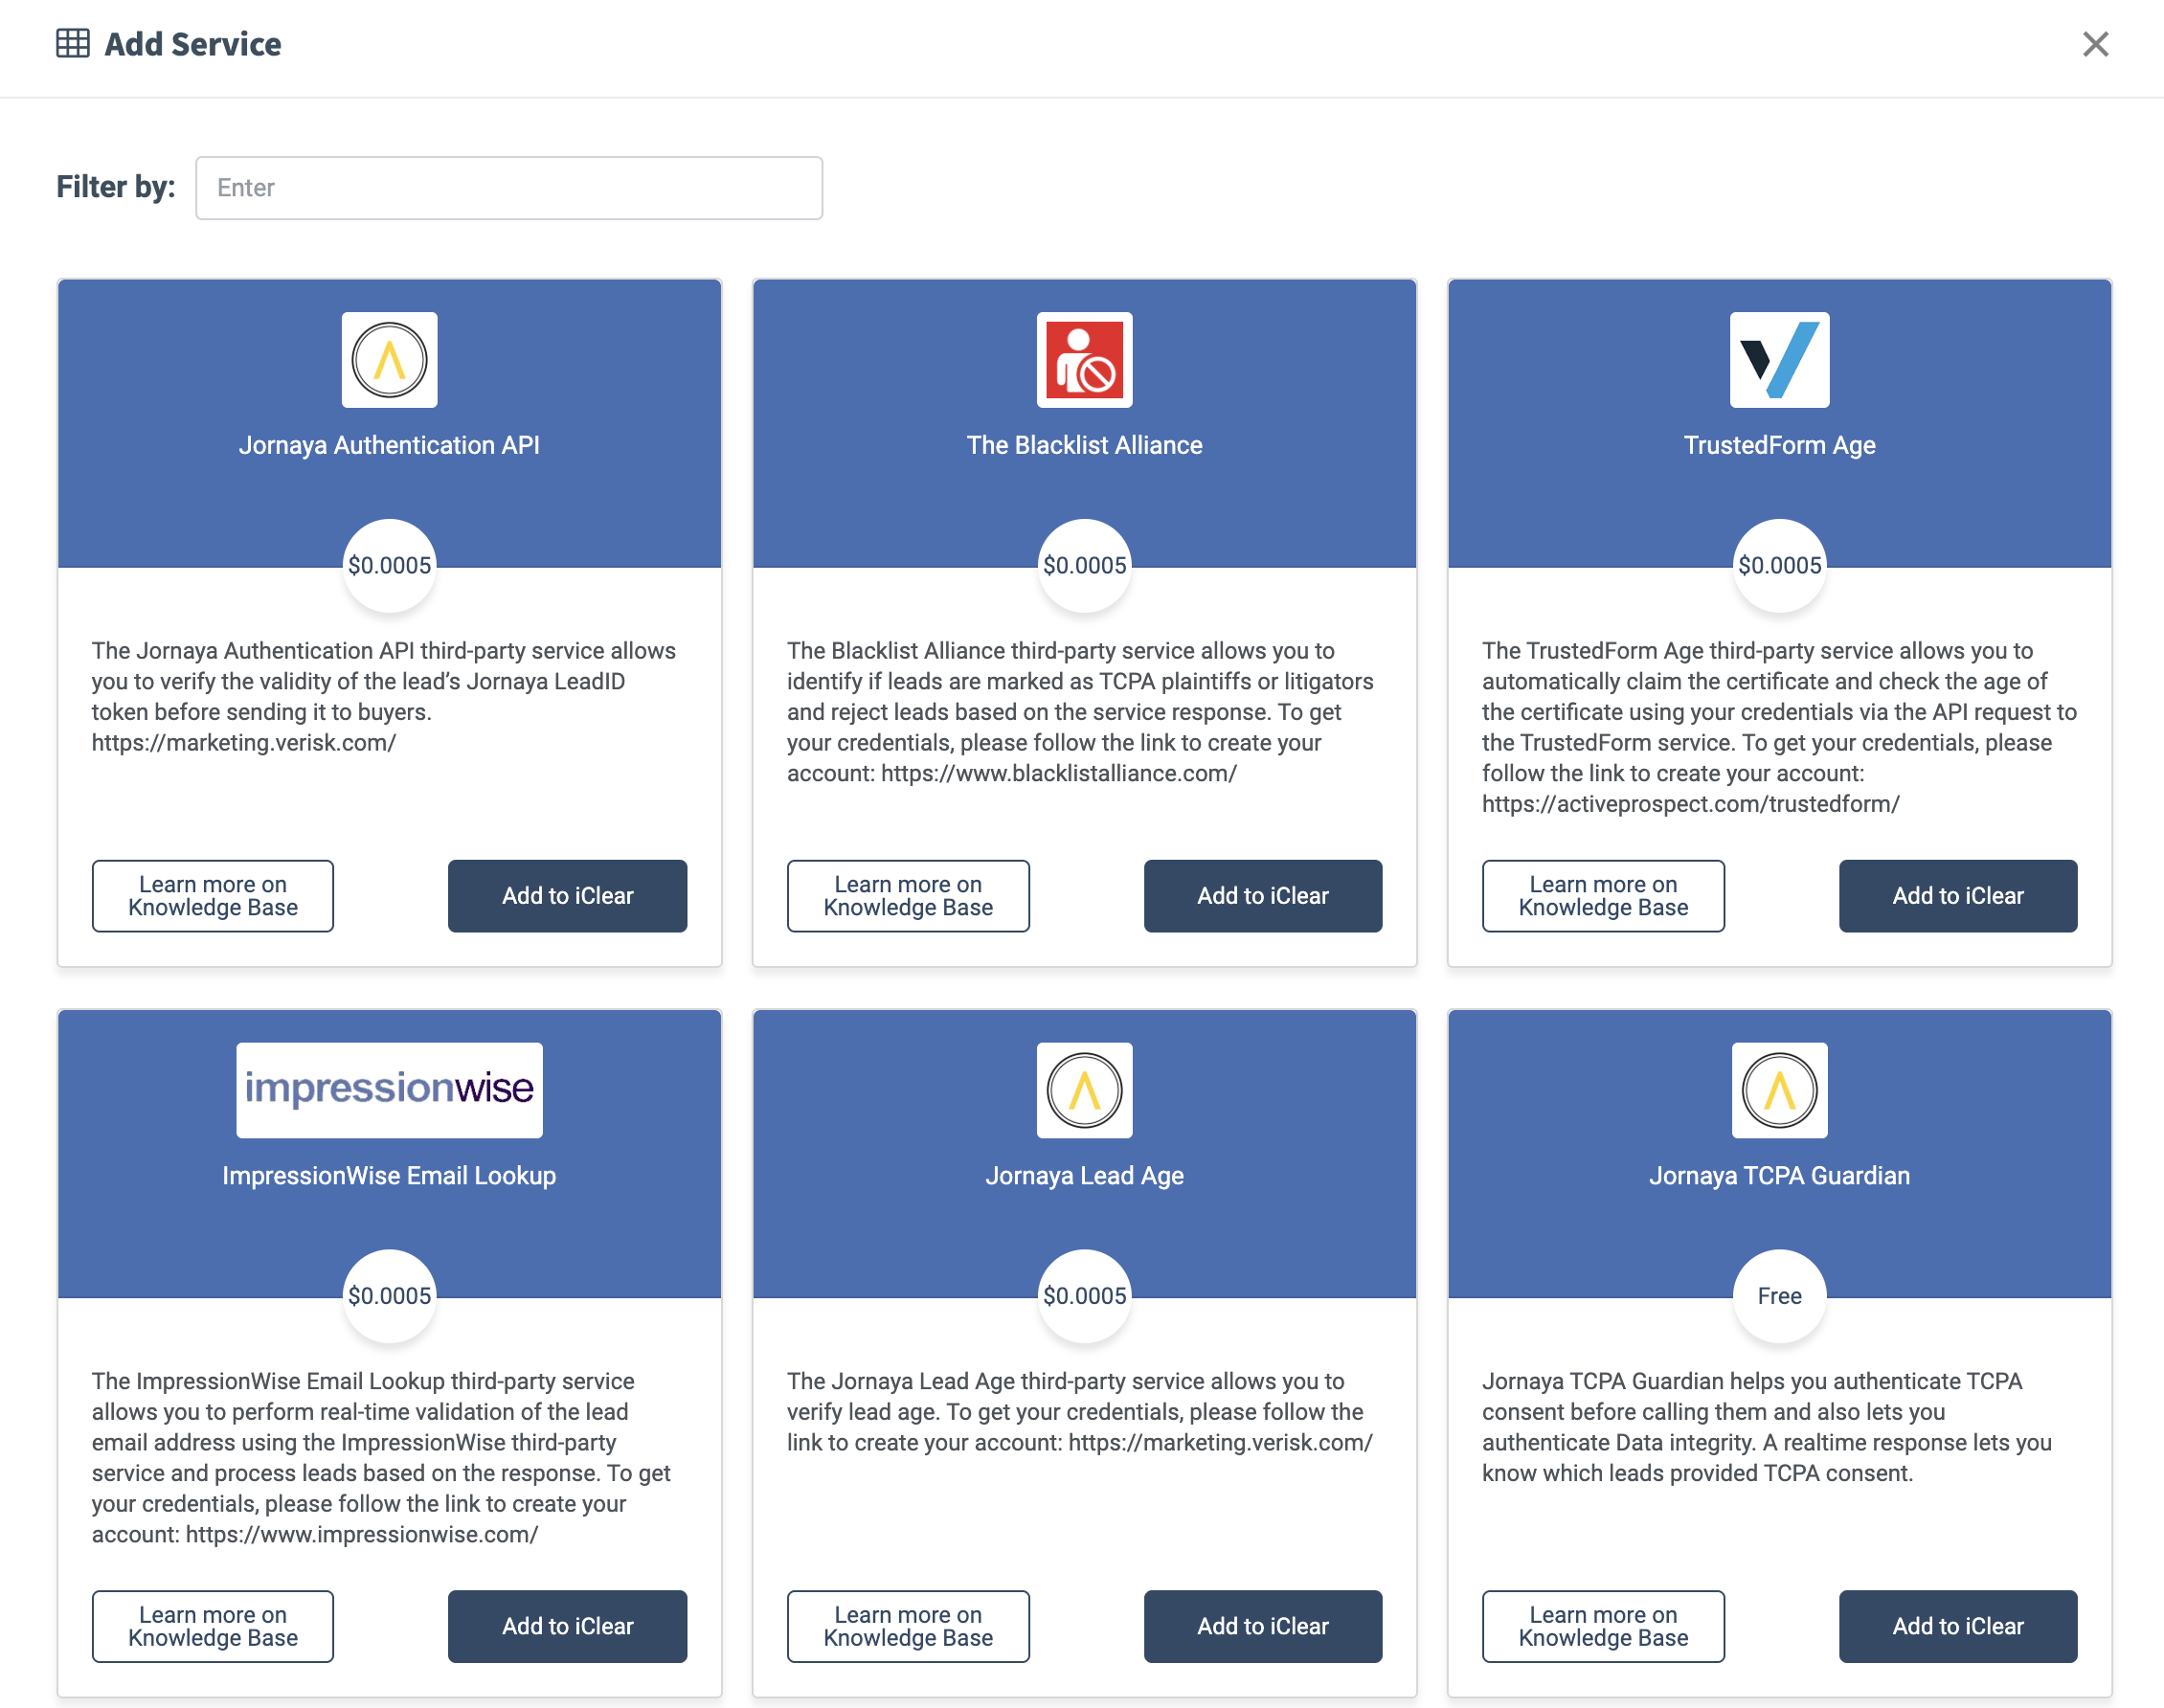2164x1708 pixels.
Task: Click the Free price badge on TCPA Guardian
Action: (1779, 1296)
